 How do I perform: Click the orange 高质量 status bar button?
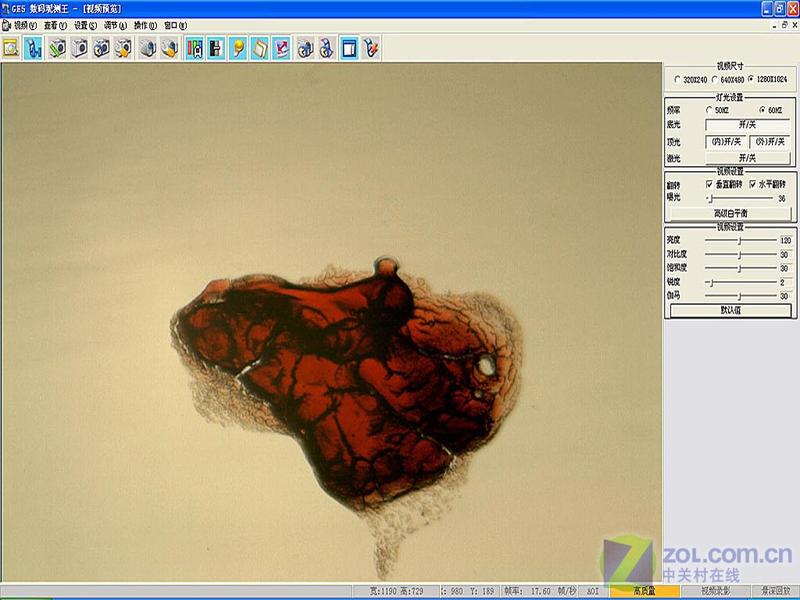[644, 591]
